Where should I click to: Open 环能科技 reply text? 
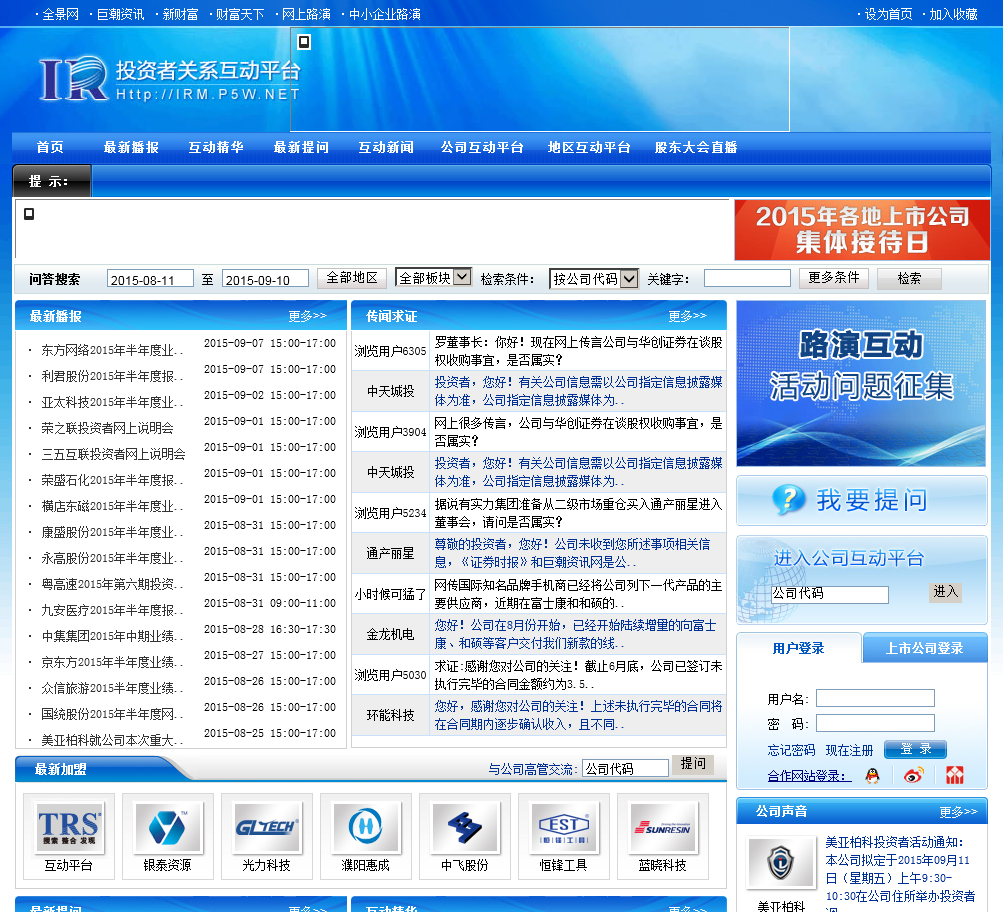578,715
